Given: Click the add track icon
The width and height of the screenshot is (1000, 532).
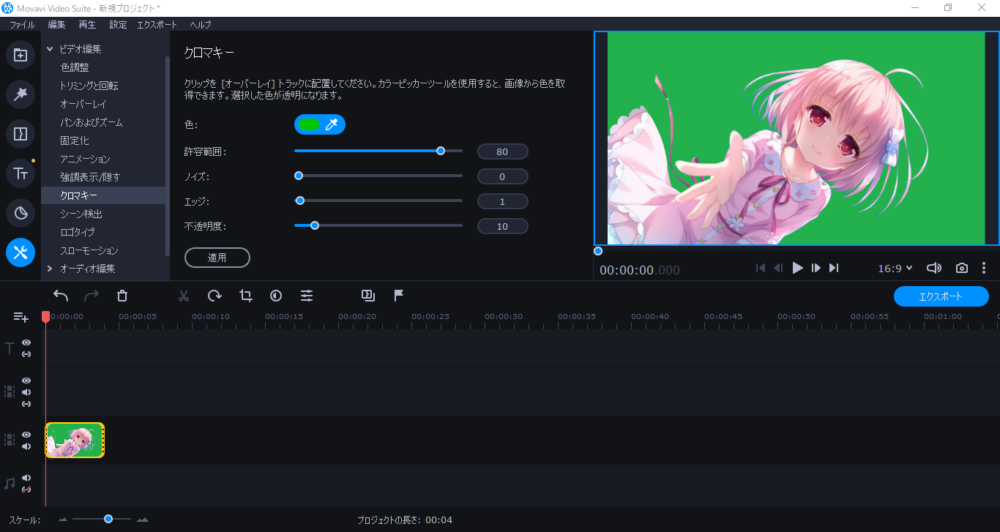Looking at the screenshot, I should (x=20, y=317).
